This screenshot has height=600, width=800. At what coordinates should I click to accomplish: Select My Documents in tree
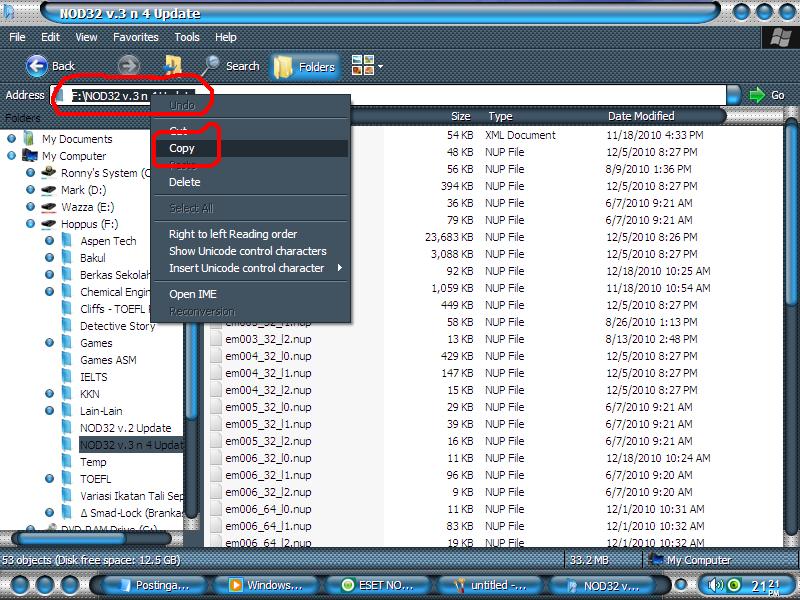[x=77, y=139]
